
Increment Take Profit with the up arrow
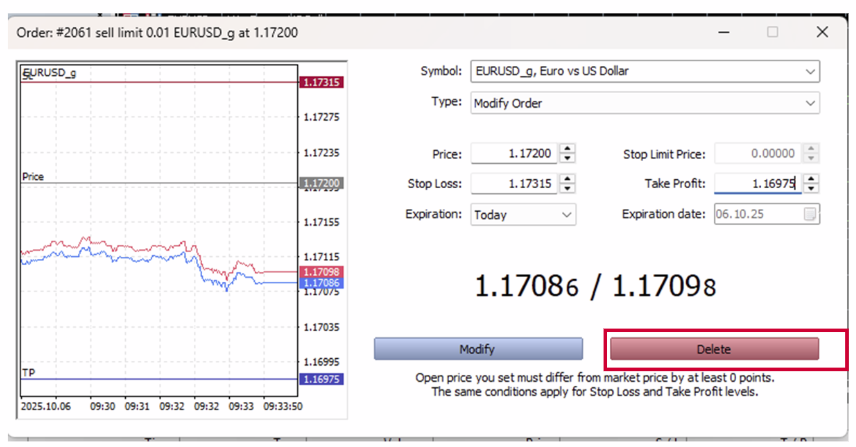pyautogui.click(x=811, y=179)
